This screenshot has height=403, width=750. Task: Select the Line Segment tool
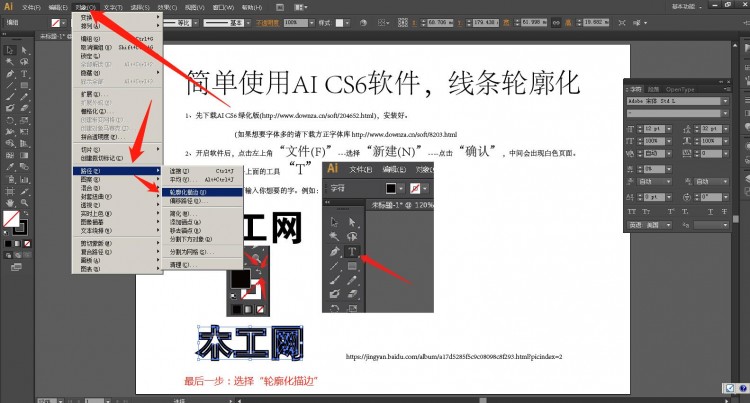click(10, 85)
